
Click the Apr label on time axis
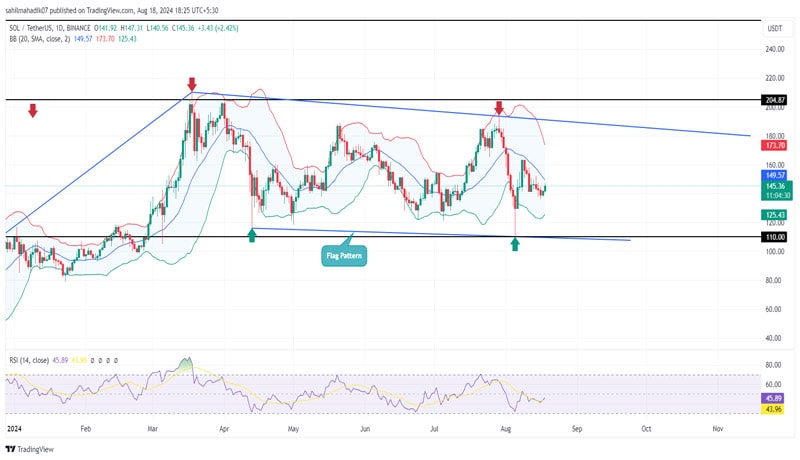pyautogui.click(x=224, y=429)
